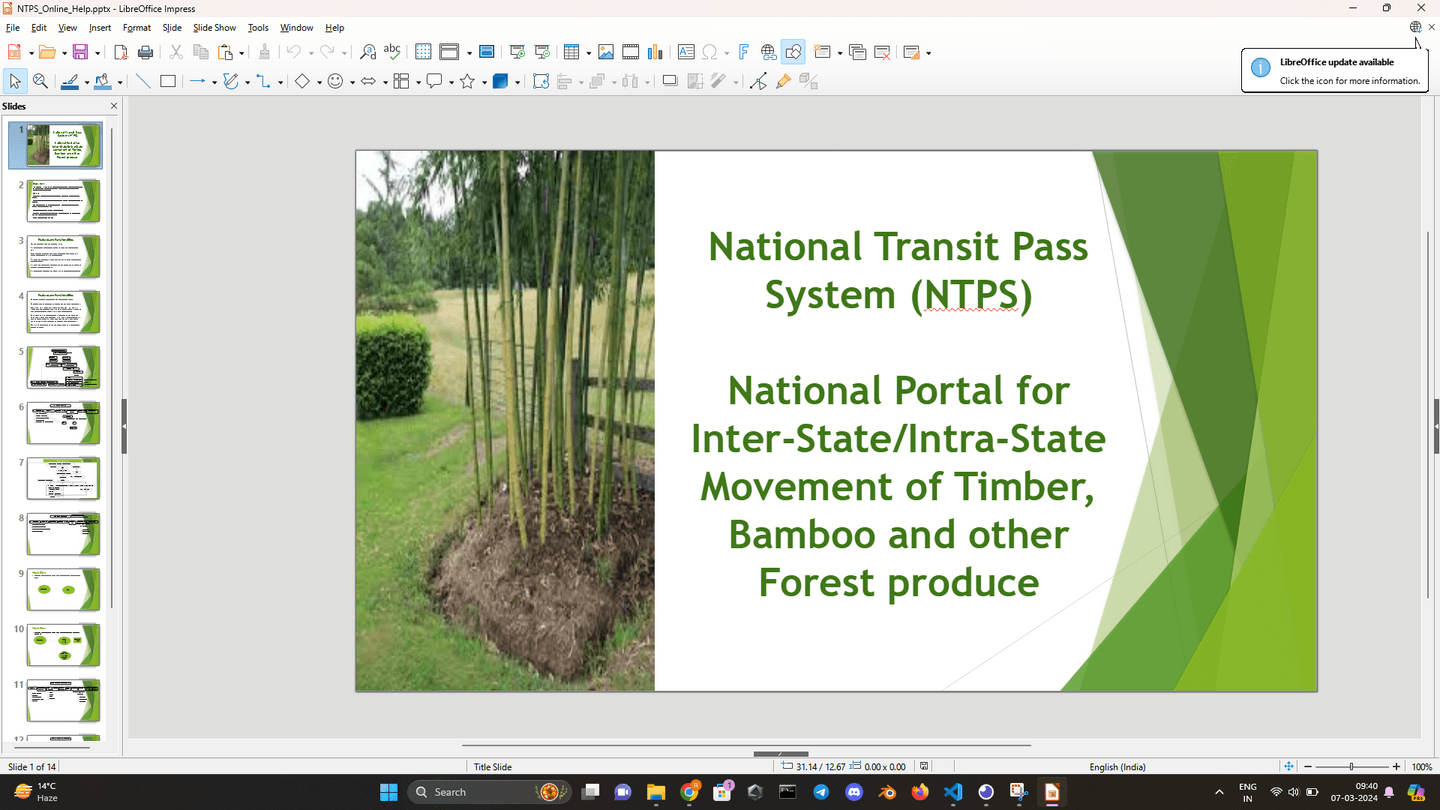Image resolution: width=1440 pixels, height=810 pixels.
Task: Open the New document dropdown arrow
Action: (31, 53)
